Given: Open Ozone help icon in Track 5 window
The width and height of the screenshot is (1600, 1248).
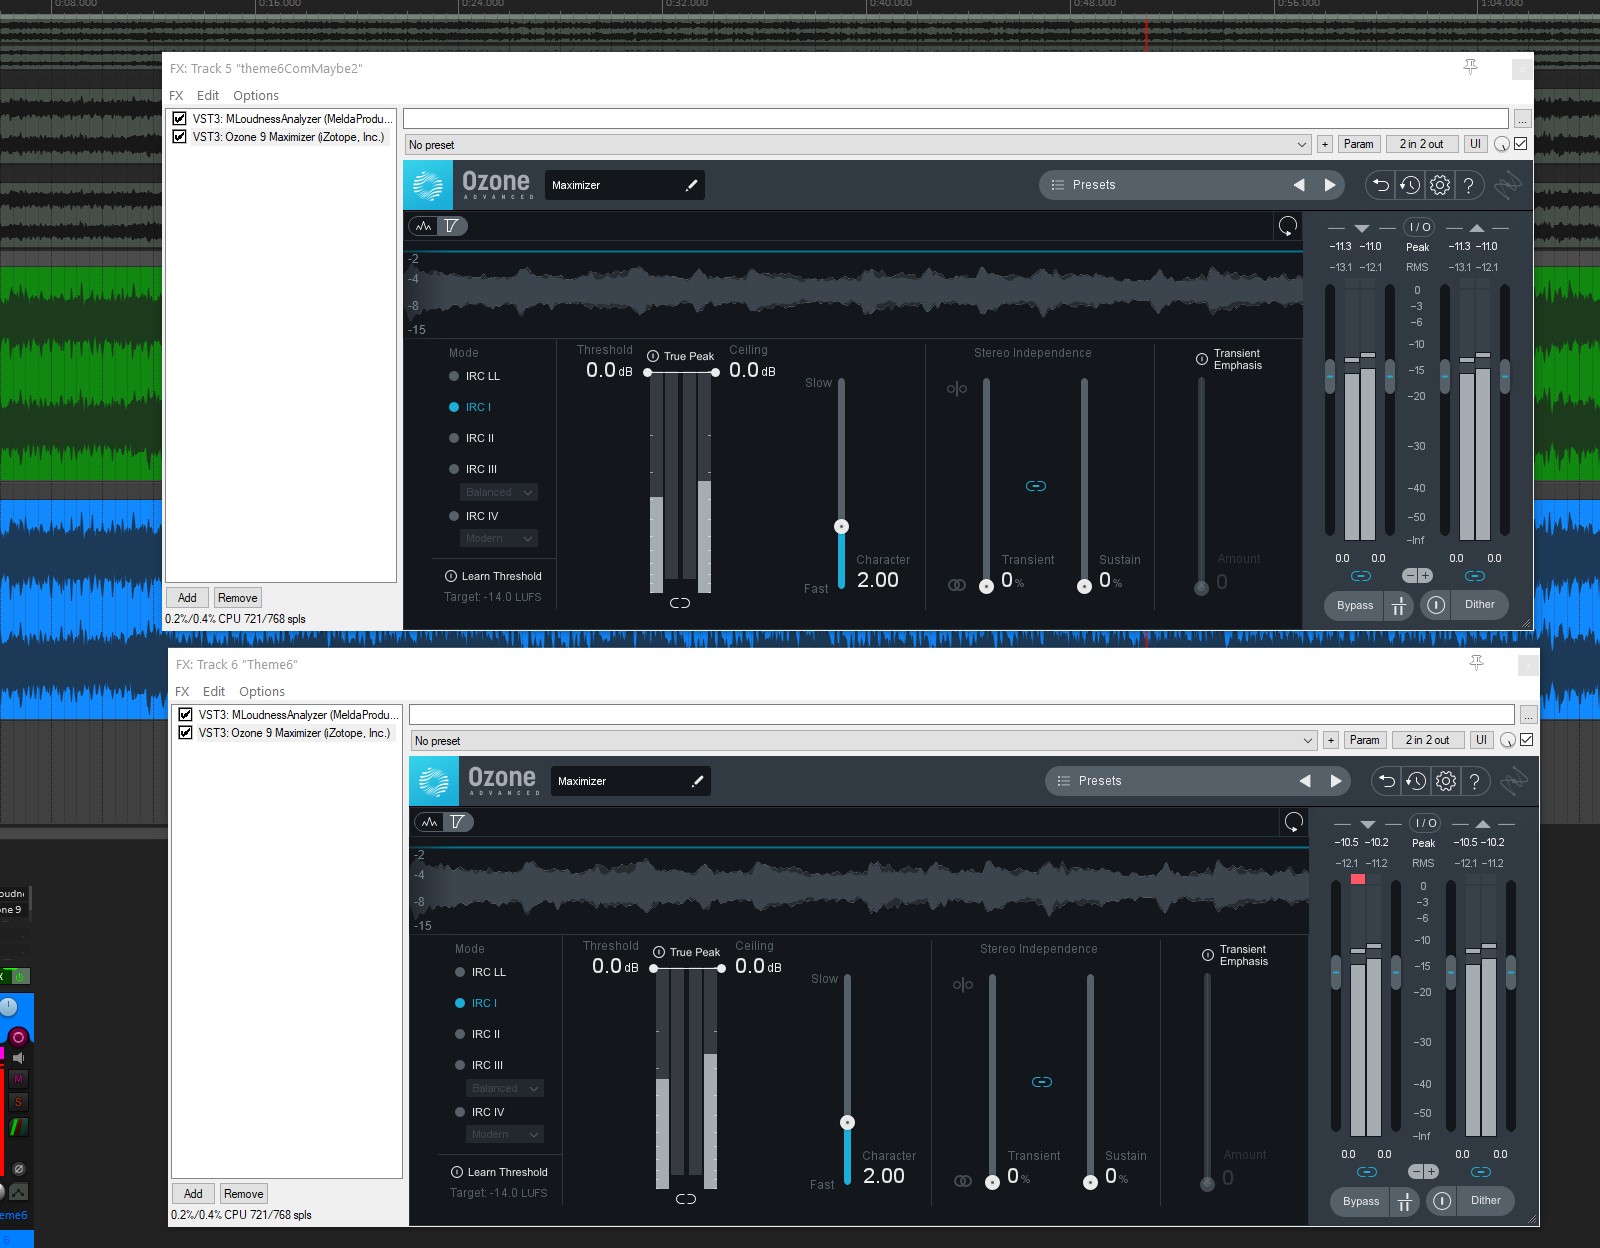Looking at the screenshot, I should pos(1468,185).
